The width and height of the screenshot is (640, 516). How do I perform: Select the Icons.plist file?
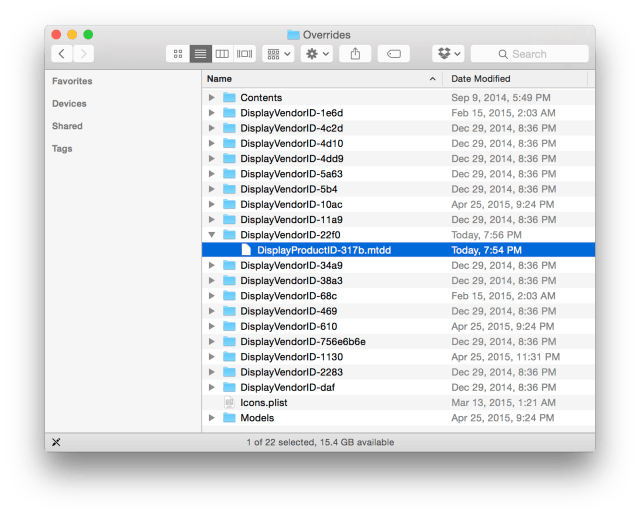[264, 402]
